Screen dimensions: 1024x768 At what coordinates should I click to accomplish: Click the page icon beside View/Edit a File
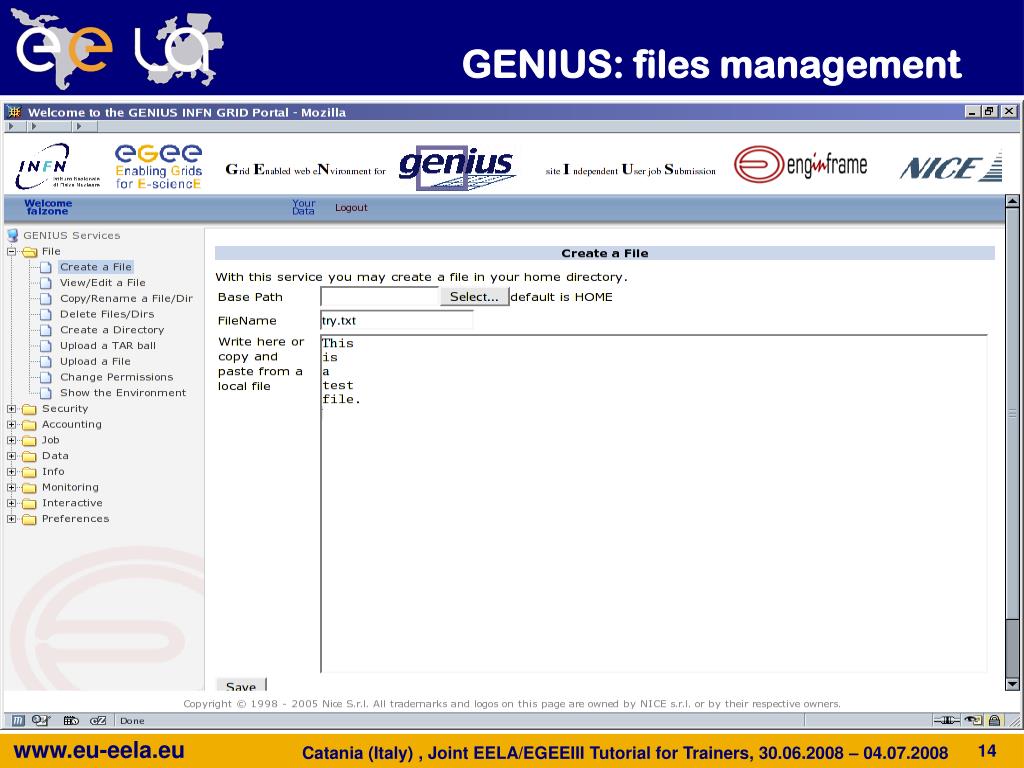tap(46, 283)
